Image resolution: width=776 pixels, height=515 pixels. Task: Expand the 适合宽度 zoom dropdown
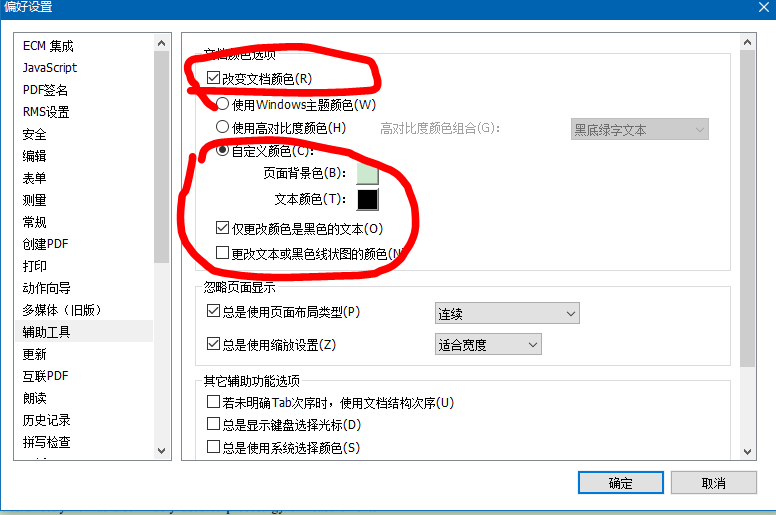coord(488,344)
